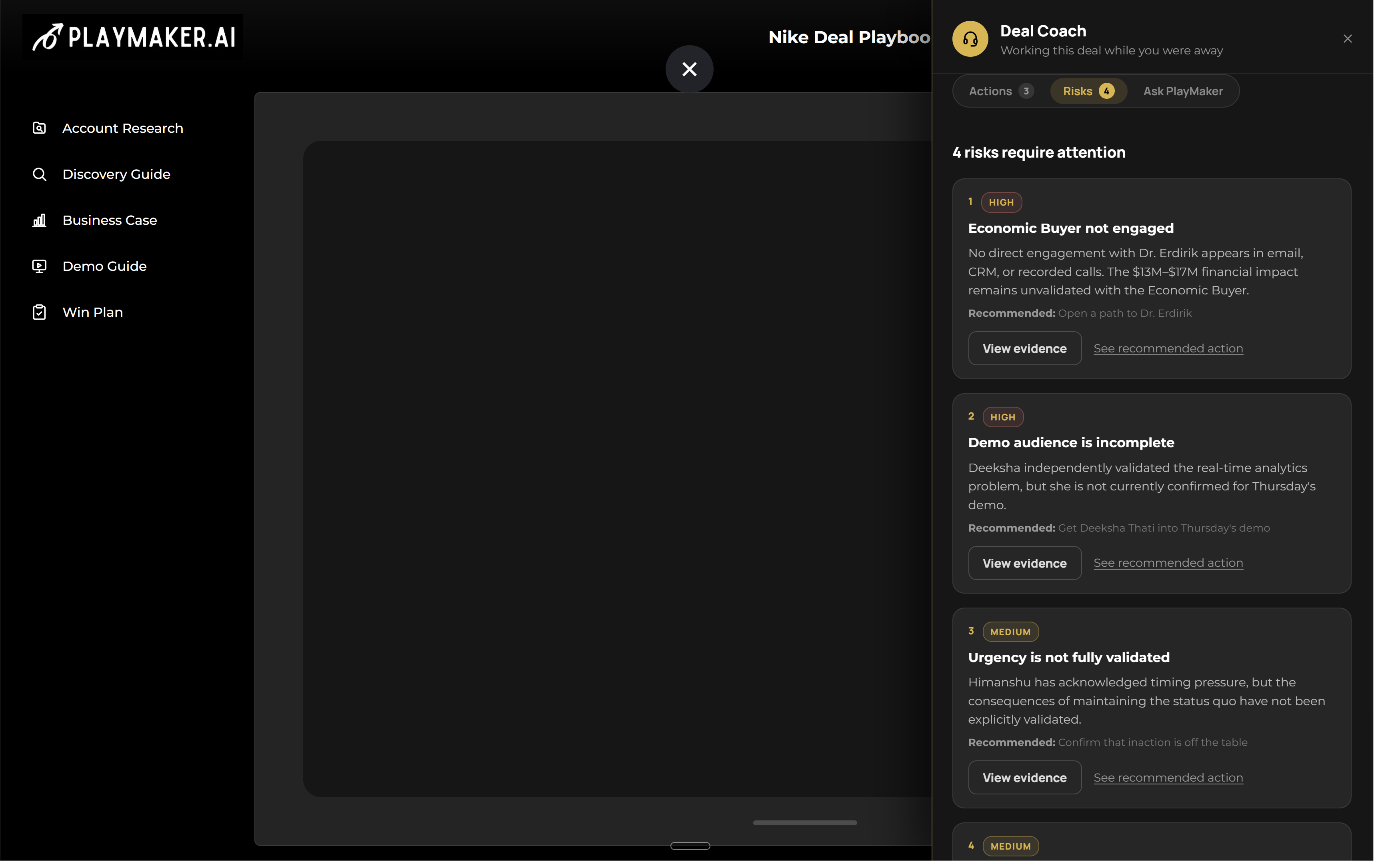Click the Actions tab count badge 3

pyautogui.click(x=1026, y=91)
